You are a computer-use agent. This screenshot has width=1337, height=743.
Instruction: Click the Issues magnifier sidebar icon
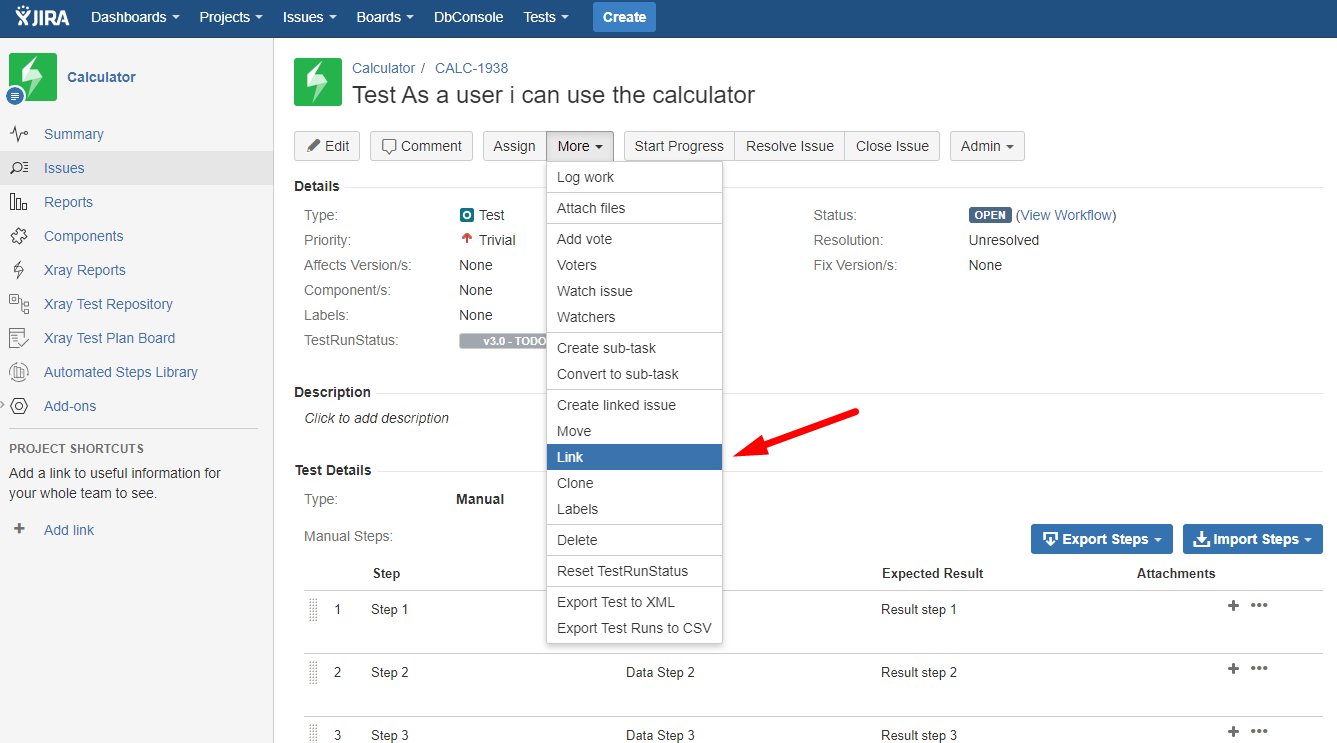[19, 168]
